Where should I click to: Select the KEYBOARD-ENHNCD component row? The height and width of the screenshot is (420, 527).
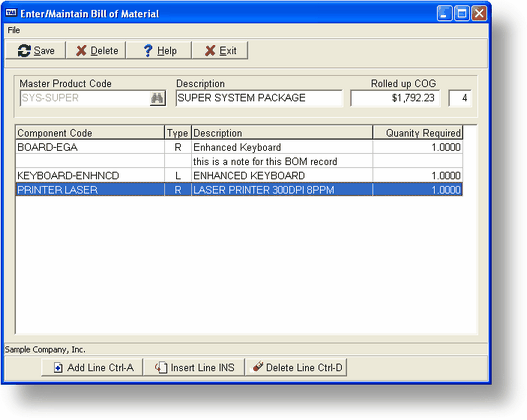(239, 175)
